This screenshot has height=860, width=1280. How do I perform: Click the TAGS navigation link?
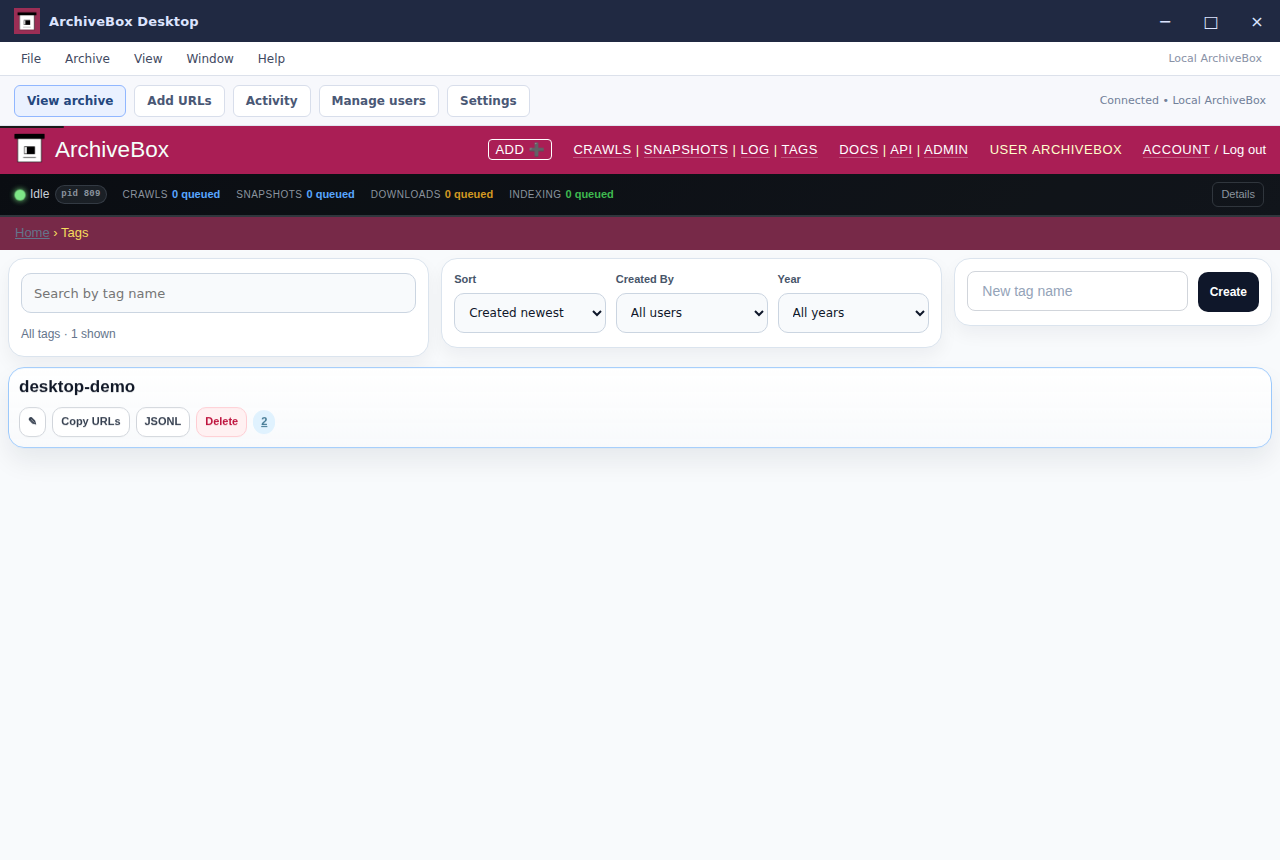tap(799, 150)
